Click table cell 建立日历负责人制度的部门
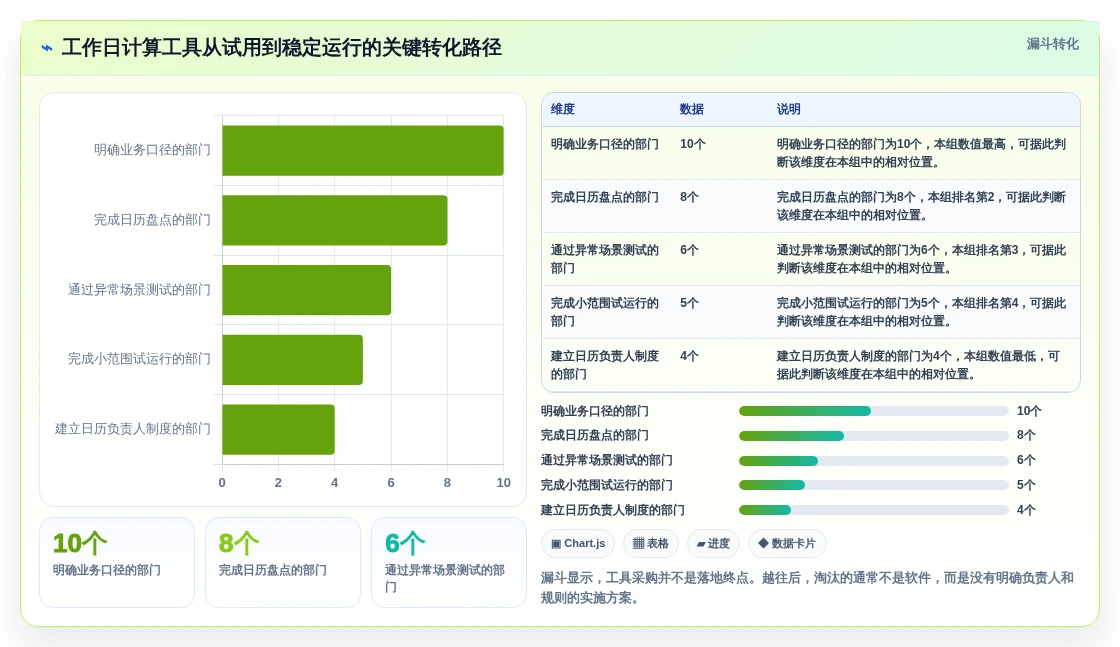The height and width of the screenshot is (647, 1120). tap(604, 365)
